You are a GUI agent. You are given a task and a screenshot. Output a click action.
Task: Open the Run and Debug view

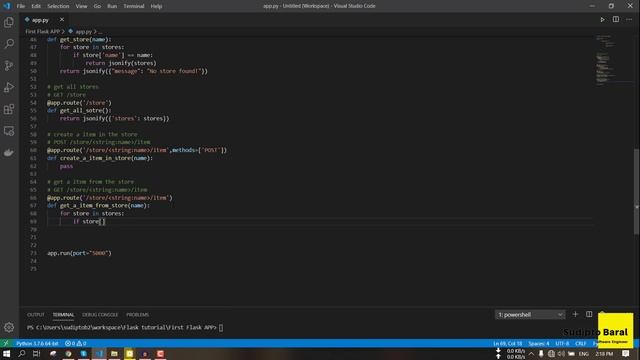point(9,87)
